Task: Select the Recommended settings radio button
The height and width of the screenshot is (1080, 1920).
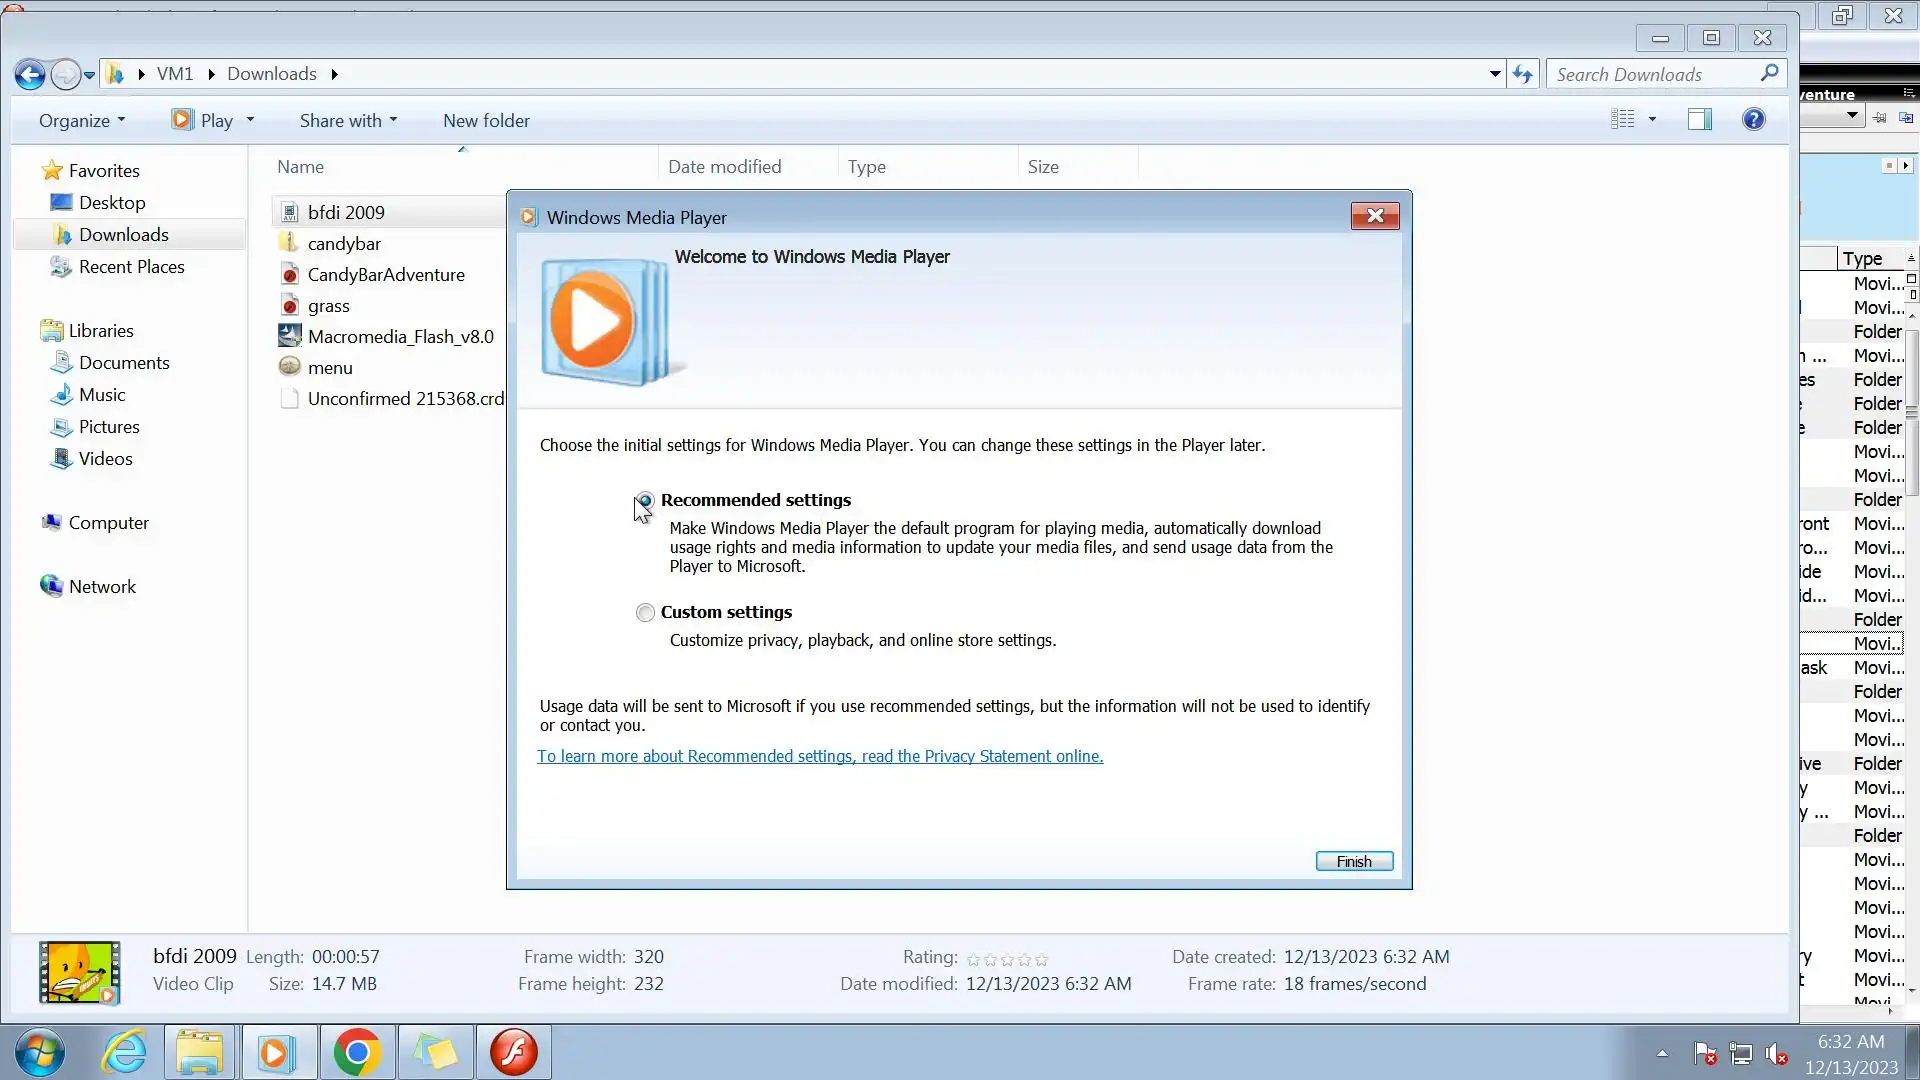Action: coord(646,500)
